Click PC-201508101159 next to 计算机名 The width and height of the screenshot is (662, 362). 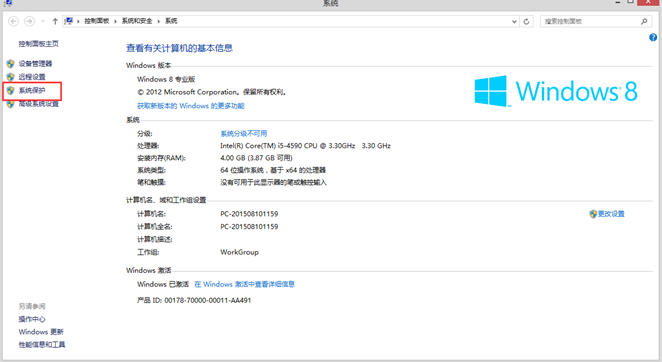pos(249,214)
